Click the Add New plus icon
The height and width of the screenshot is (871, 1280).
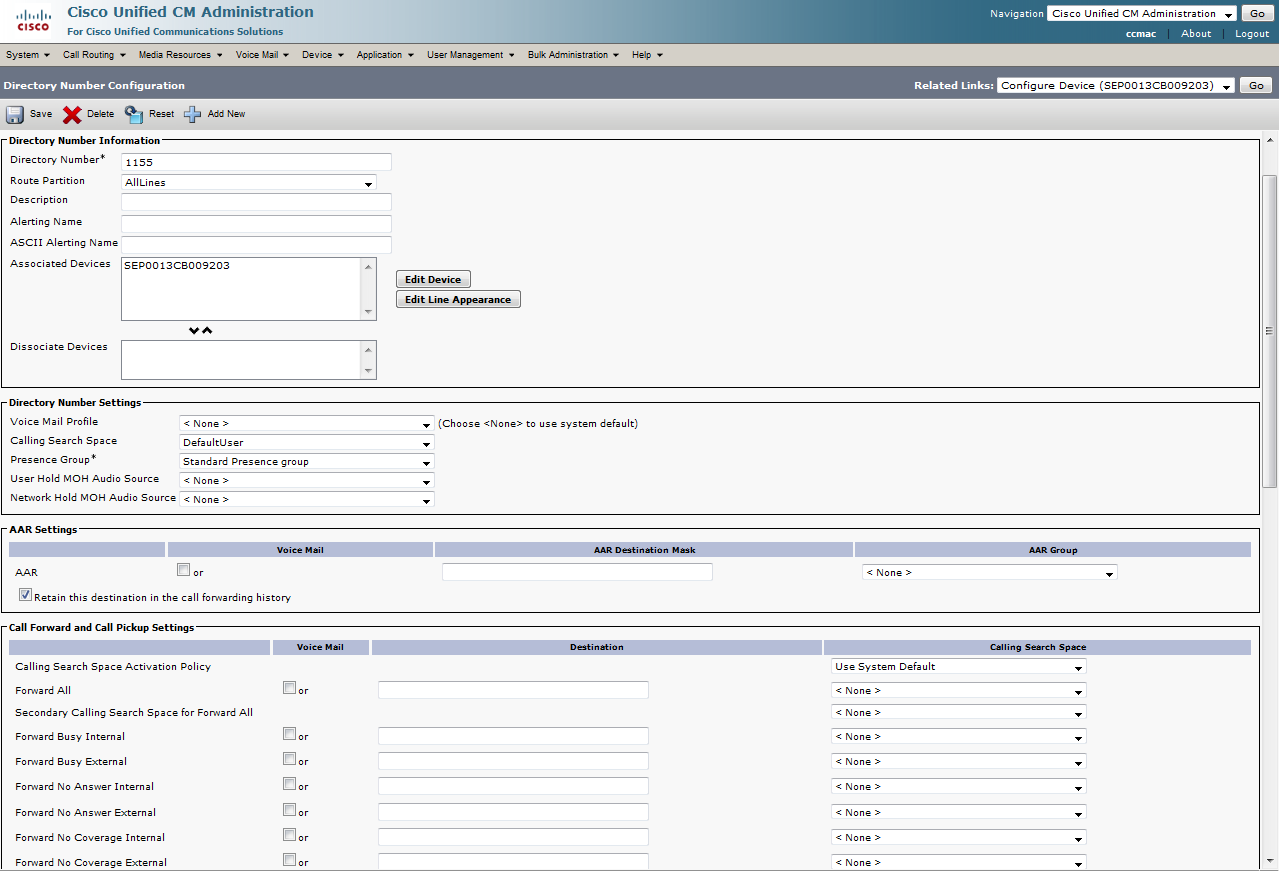[193, 114]
